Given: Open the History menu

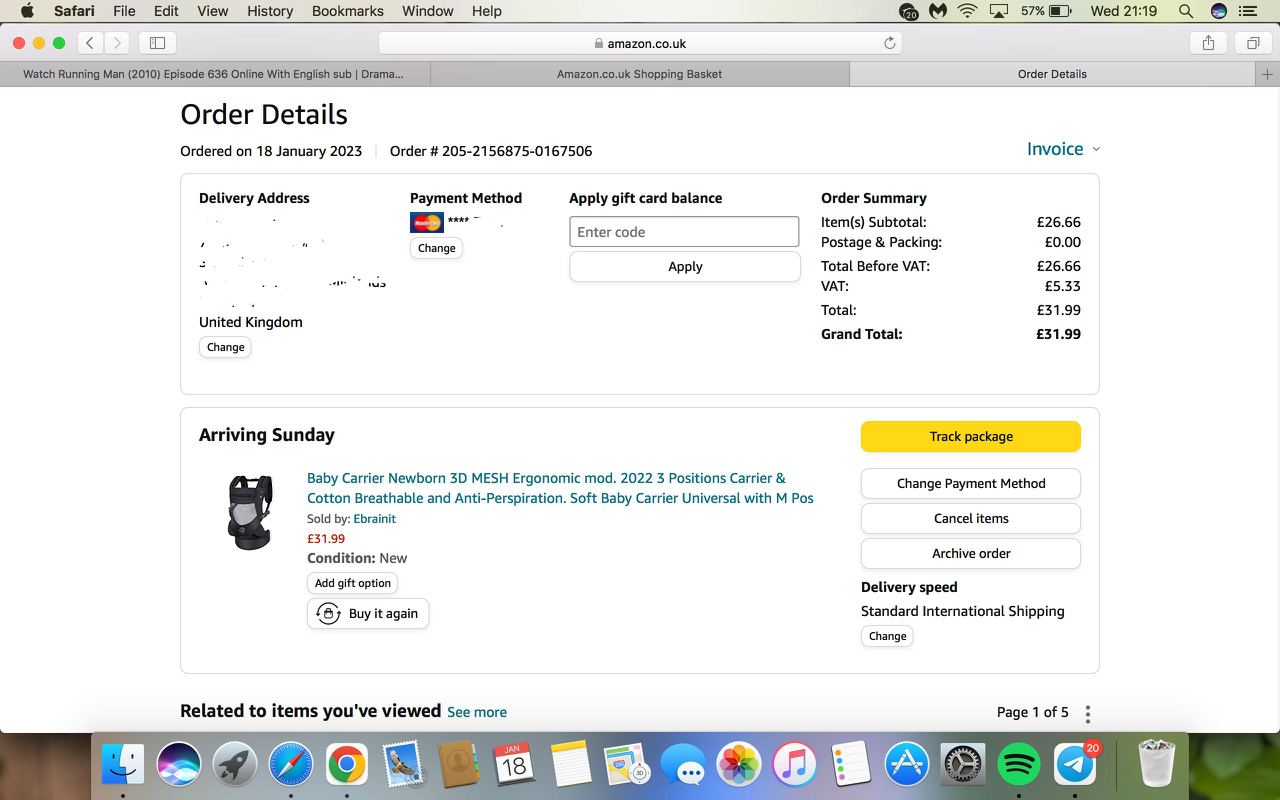Looking at the screenshot, I should [269, 11].
